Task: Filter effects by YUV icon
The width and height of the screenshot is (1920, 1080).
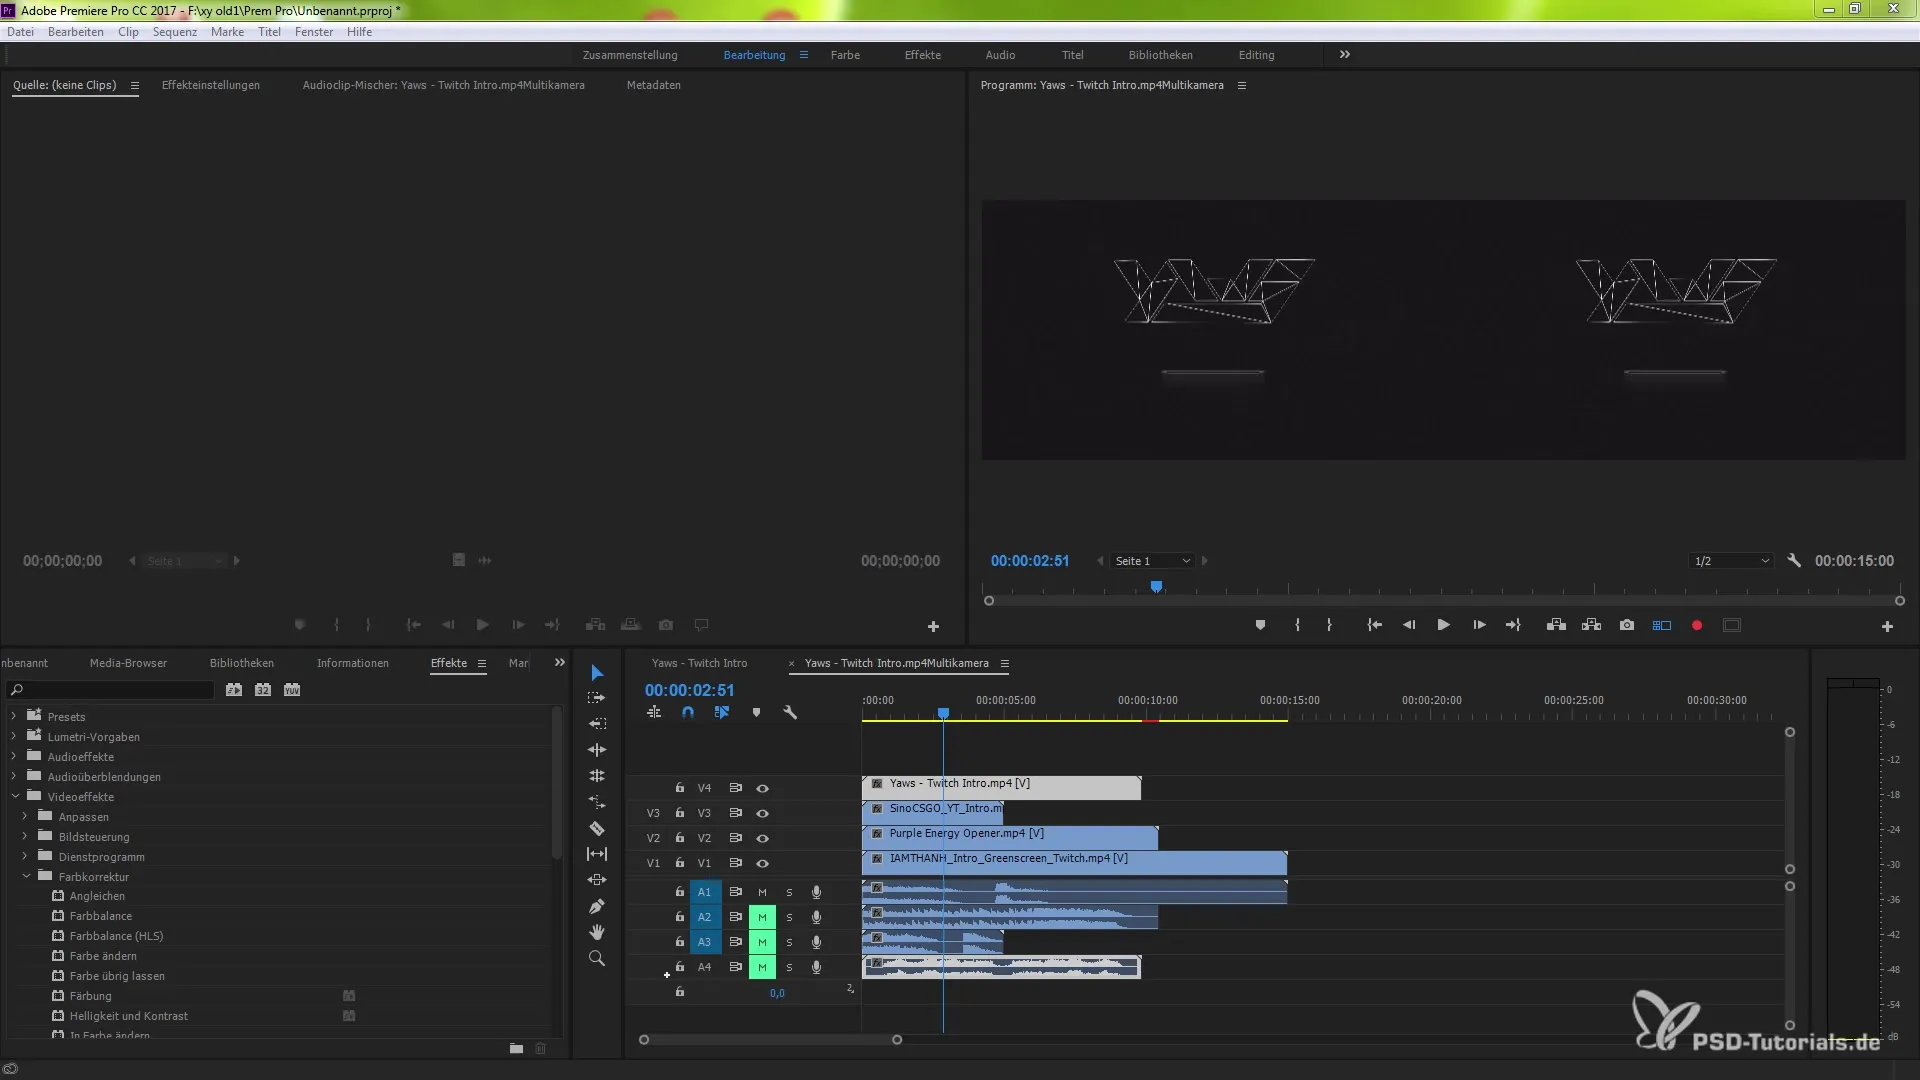Action: click(x=292, y=690)
